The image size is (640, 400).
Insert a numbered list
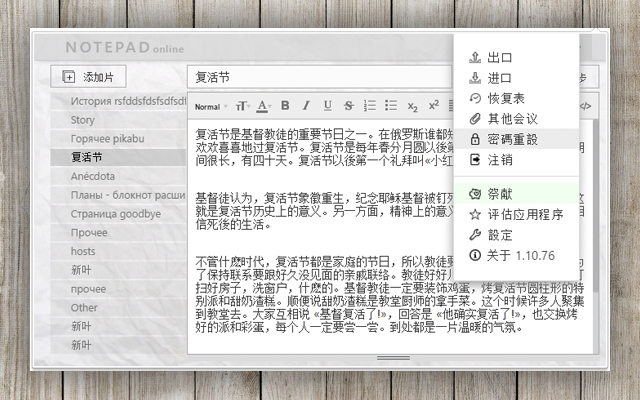point(369,106)
